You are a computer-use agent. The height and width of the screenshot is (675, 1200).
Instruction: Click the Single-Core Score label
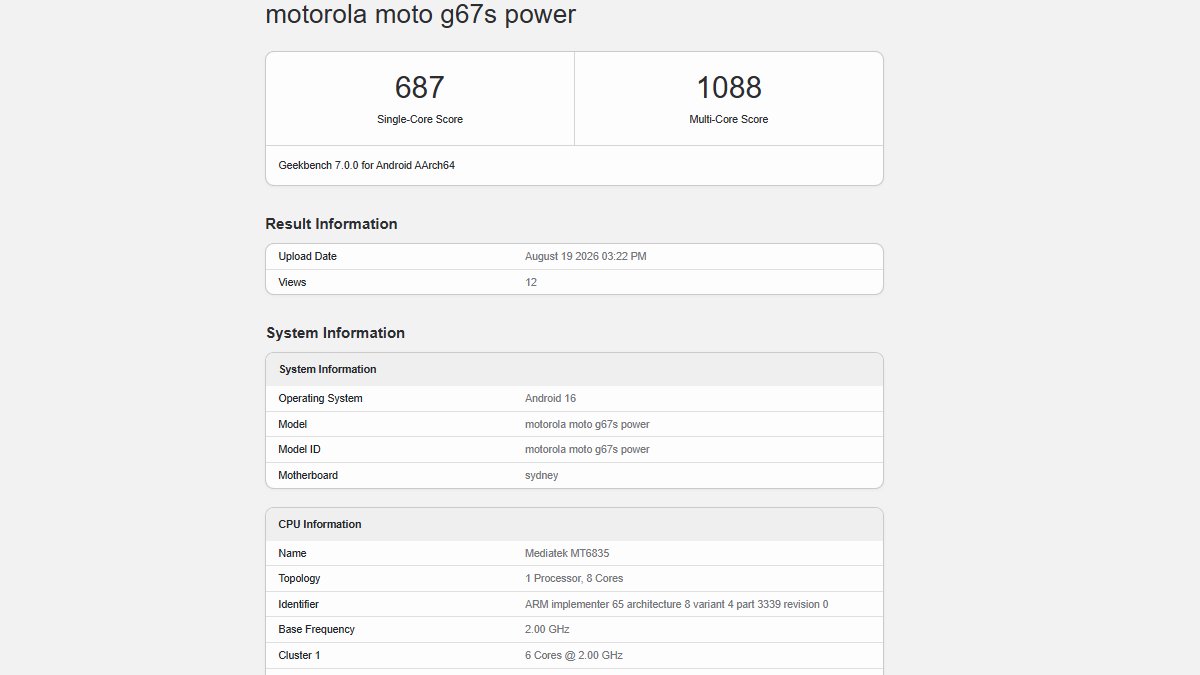(420, 119)
